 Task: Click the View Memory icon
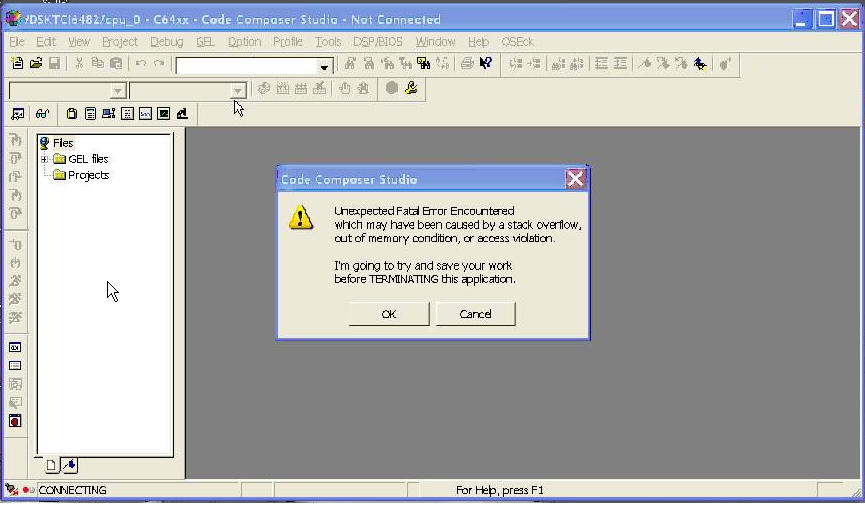[127, 114]
